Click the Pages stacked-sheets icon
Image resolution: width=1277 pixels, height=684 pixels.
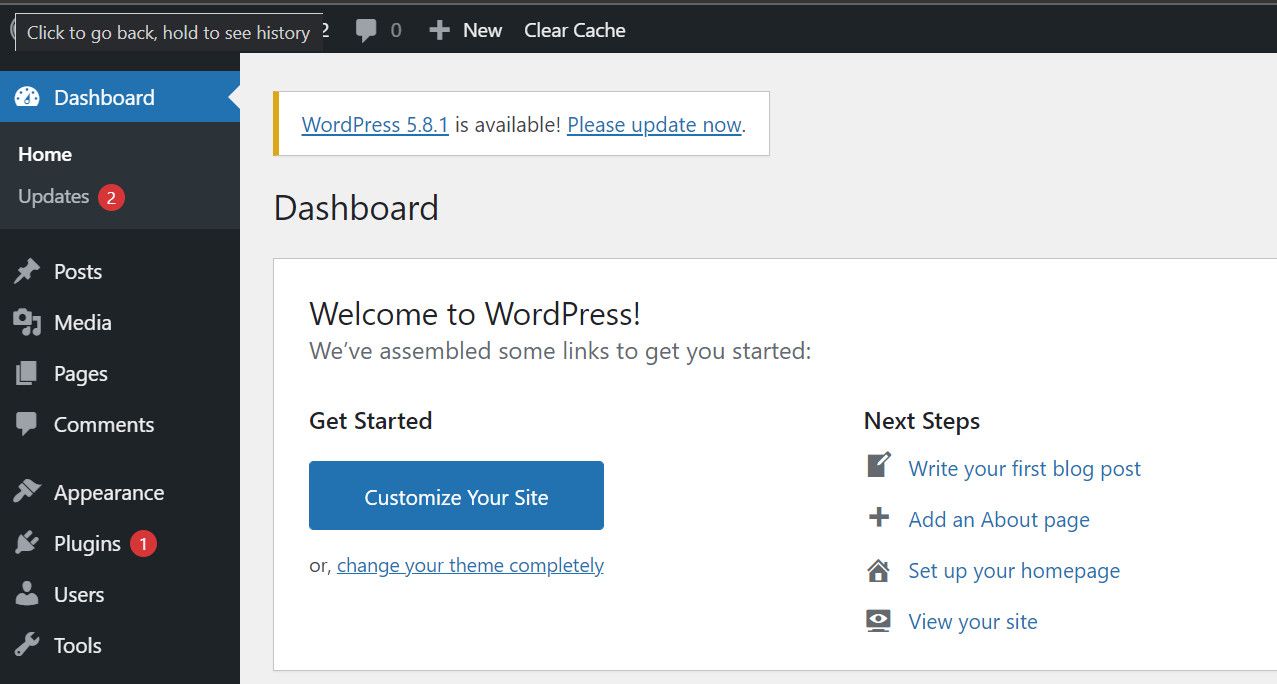click(27, 374)
